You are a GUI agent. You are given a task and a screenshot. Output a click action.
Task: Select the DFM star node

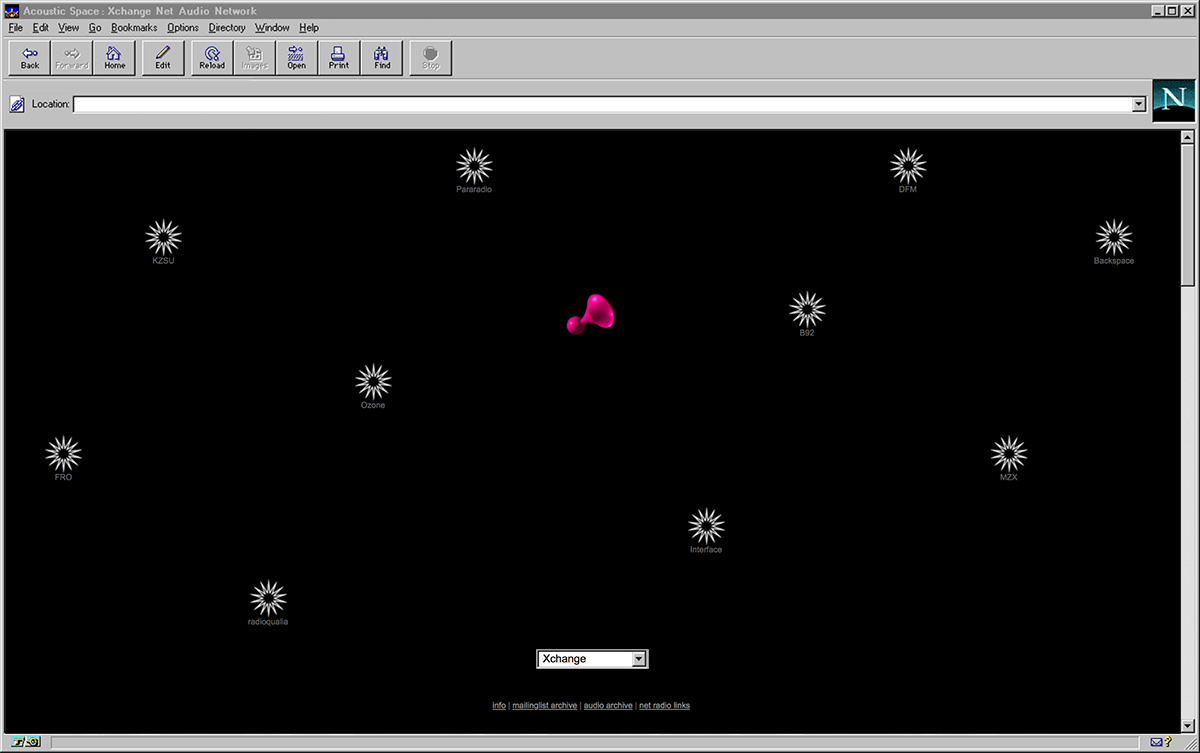pos(908,166)
